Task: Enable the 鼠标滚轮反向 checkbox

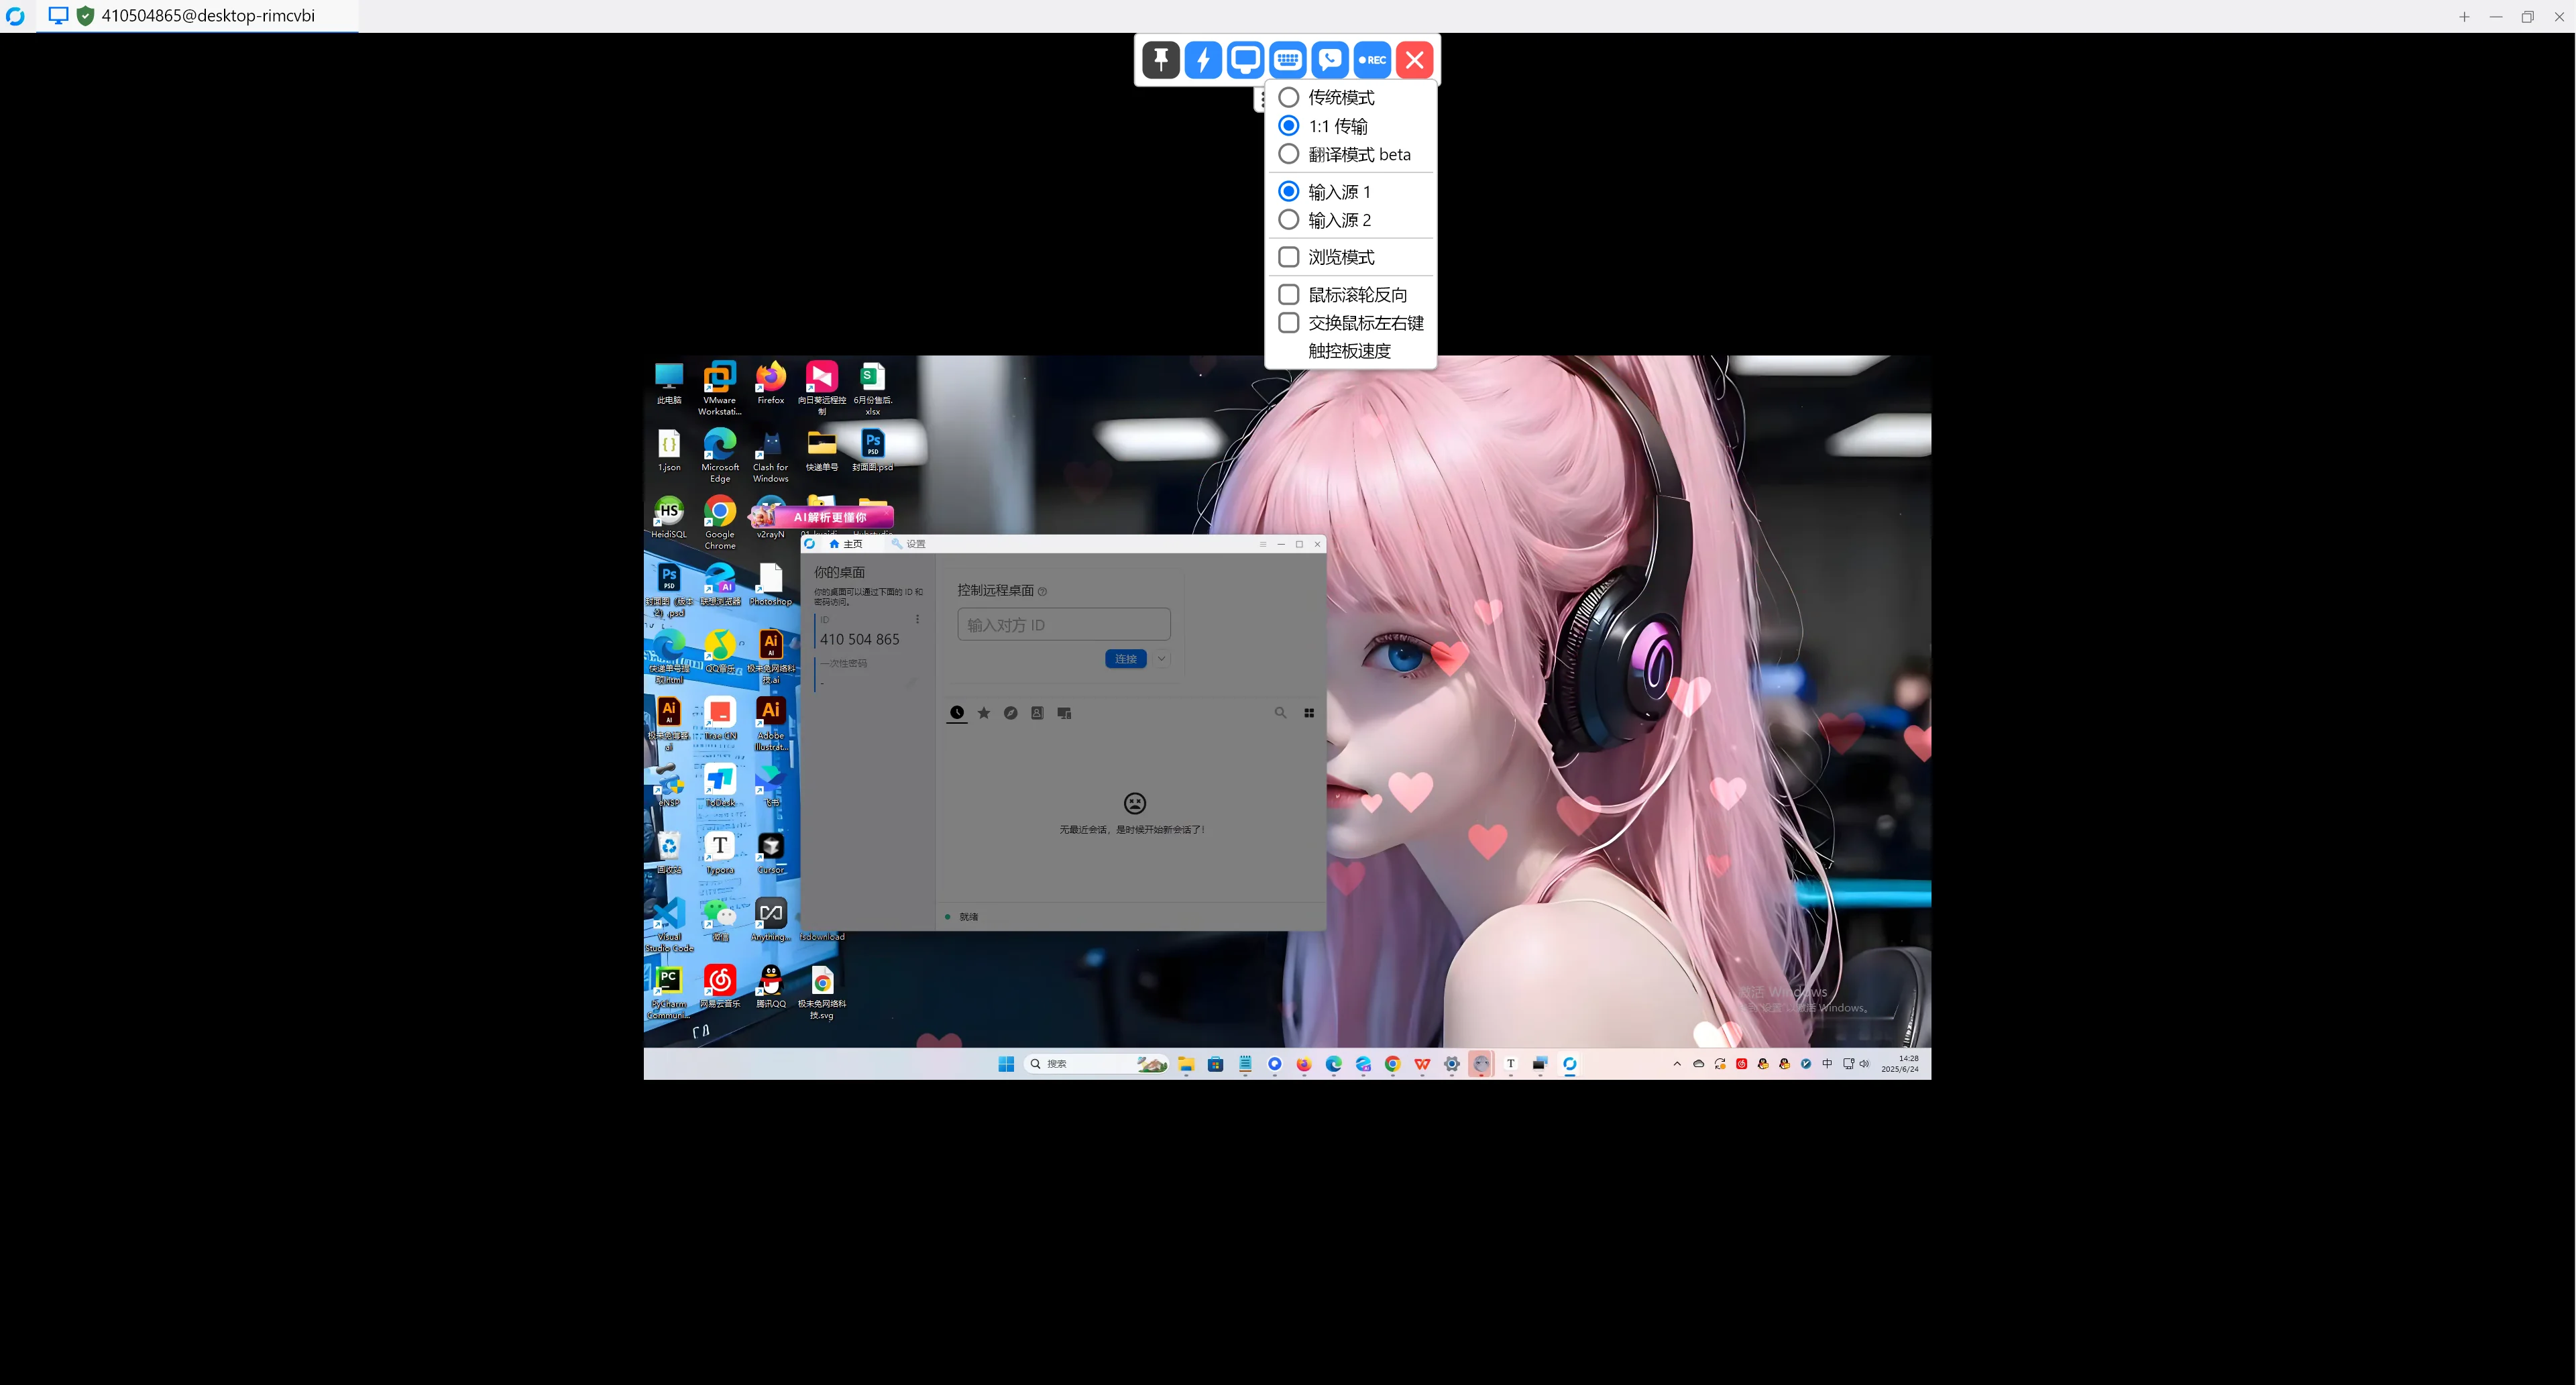Action: click(1342, 294)
